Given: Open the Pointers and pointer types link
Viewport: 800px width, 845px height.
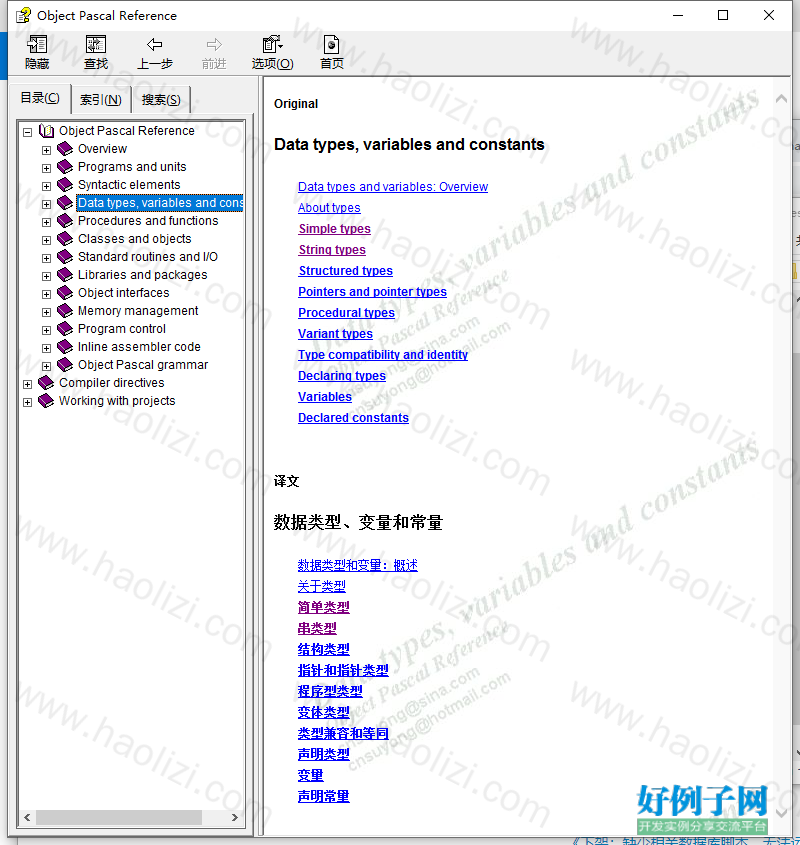Looking at the screenshot, I should 373,292.
